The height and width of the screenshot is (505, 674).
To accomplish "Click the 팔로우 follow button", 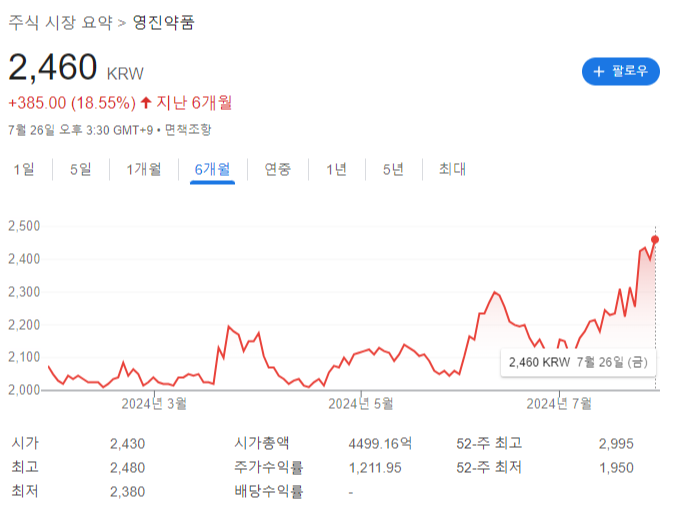I will 620,71.
